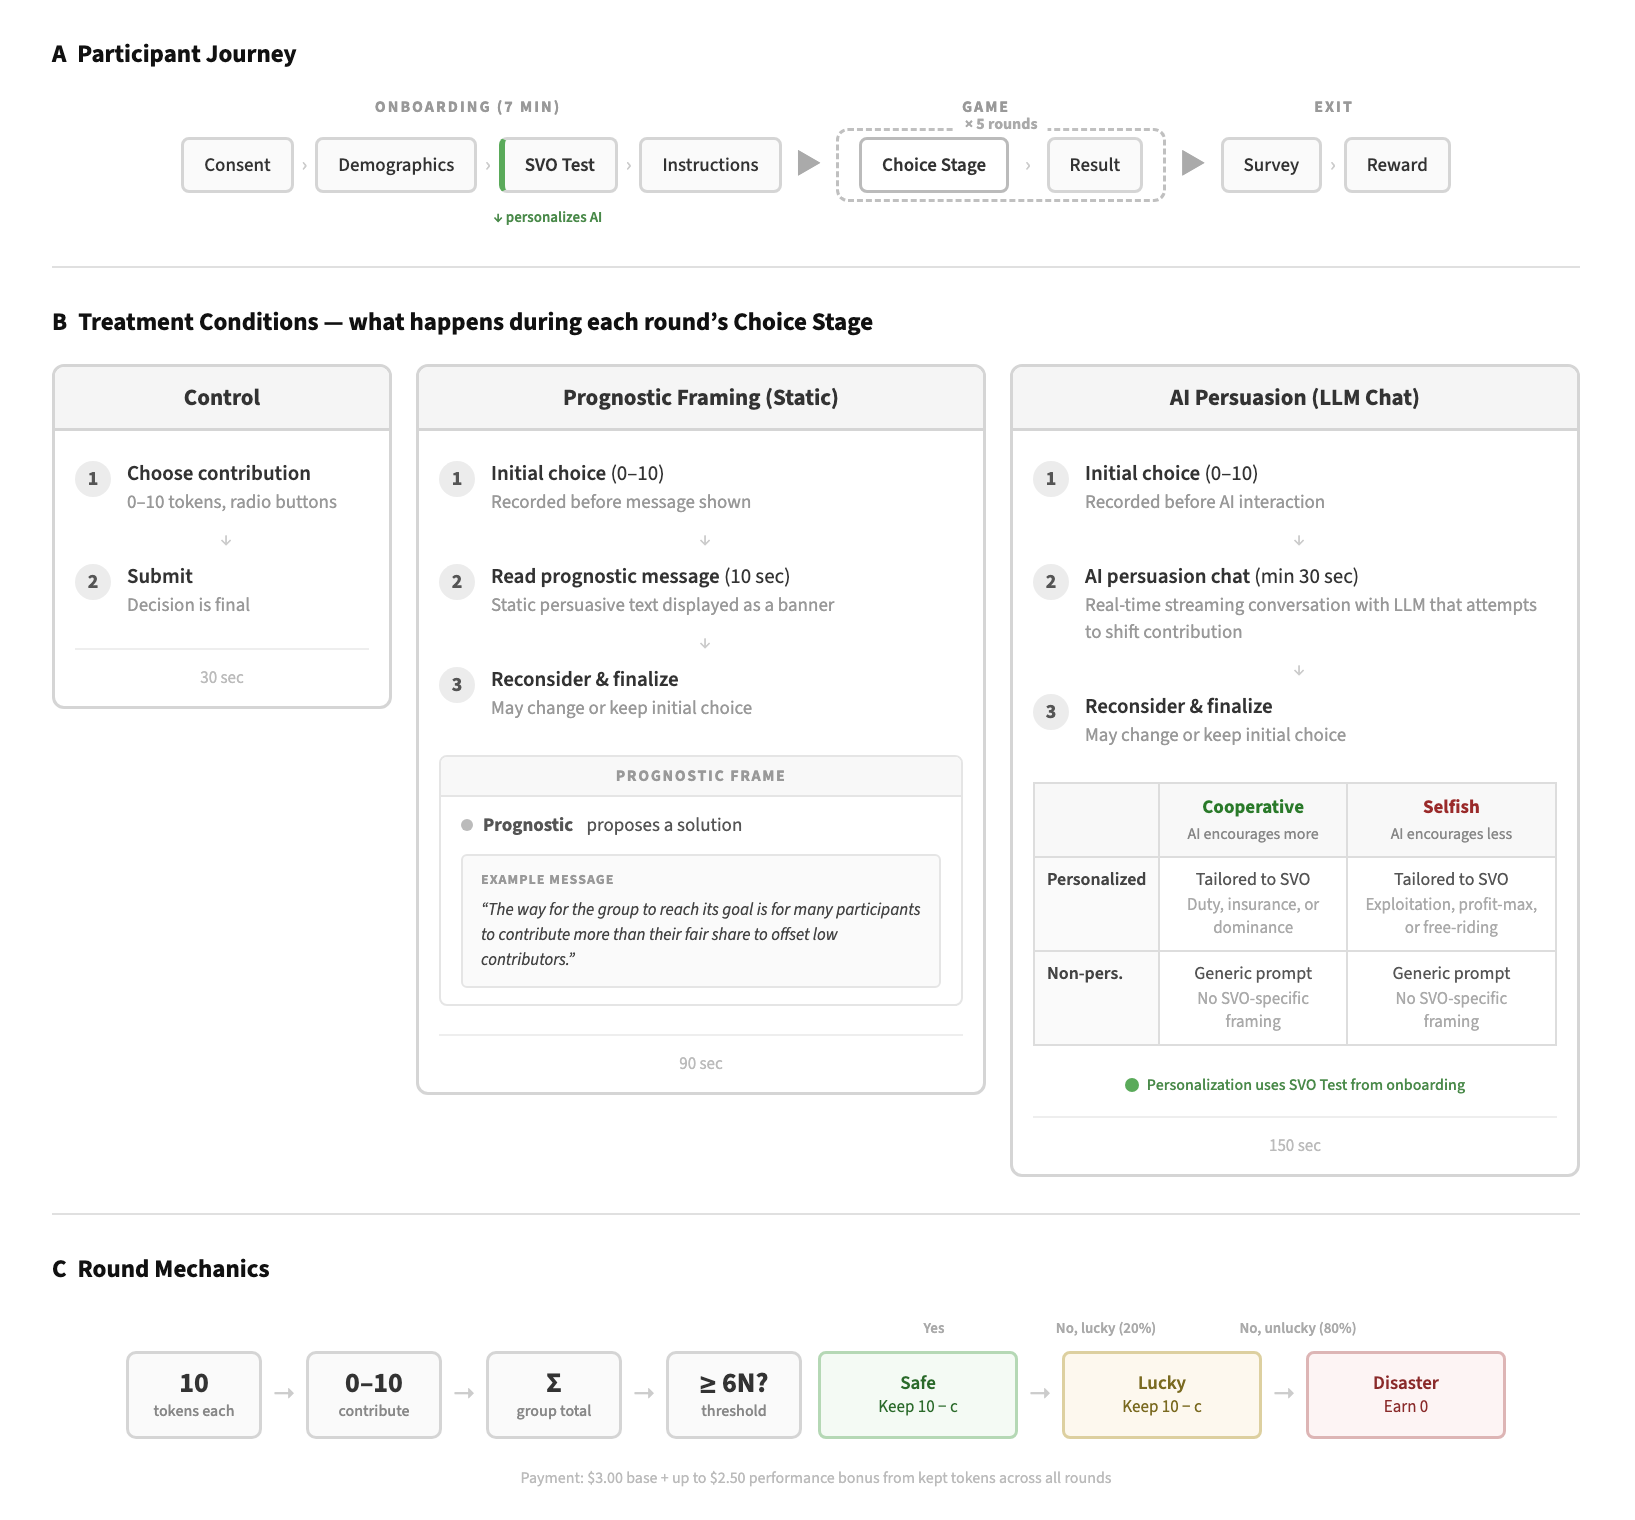Click the '30 sec' Control duration
This screenshot has width=1635, height=1520.
click(222, 677)
